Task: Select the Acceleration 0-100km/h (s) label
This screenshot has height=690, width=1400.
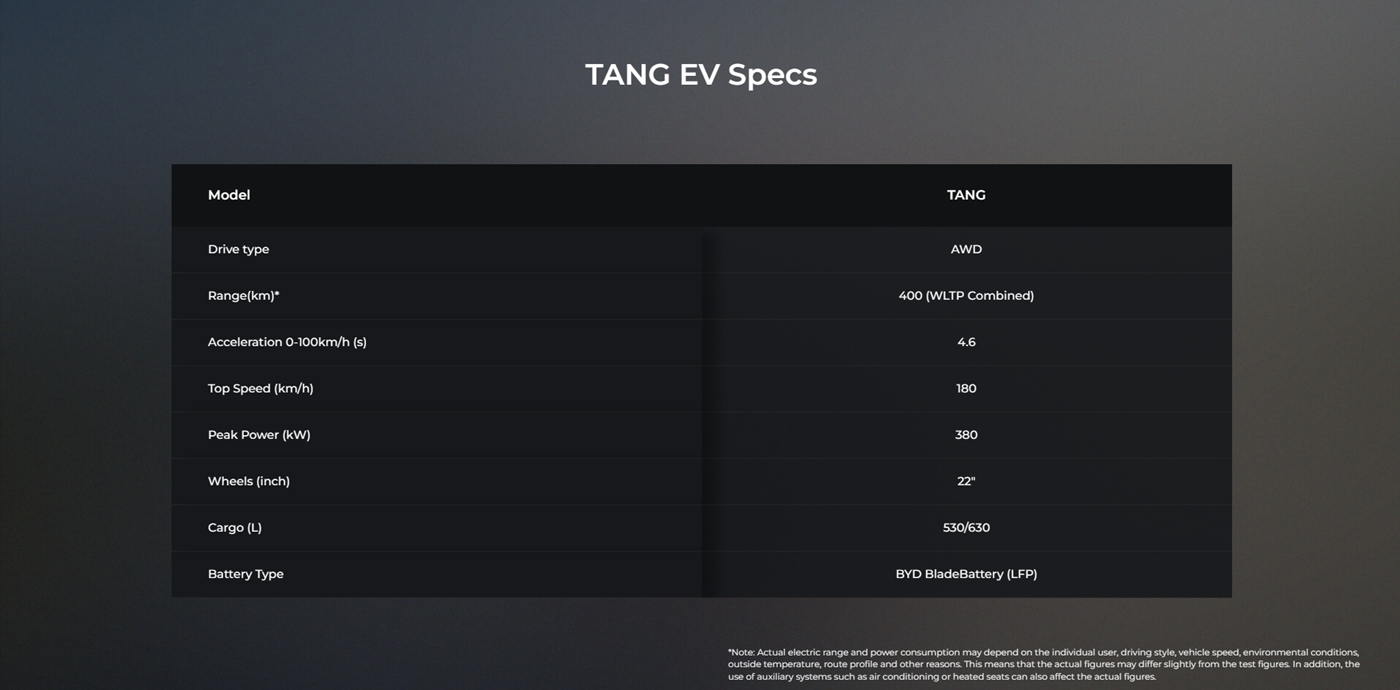Action: click(287, 342)
